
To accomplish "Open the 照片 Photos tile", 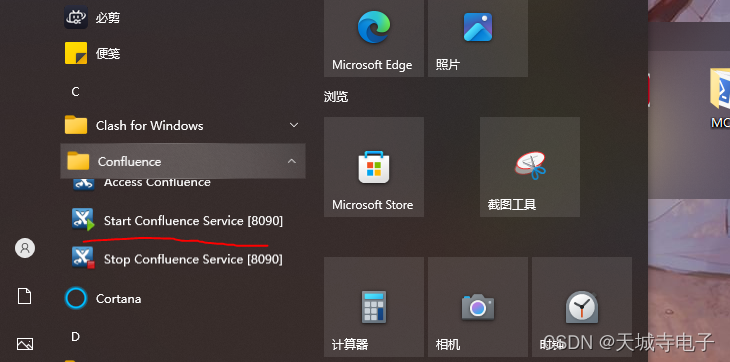I will 478,38.
